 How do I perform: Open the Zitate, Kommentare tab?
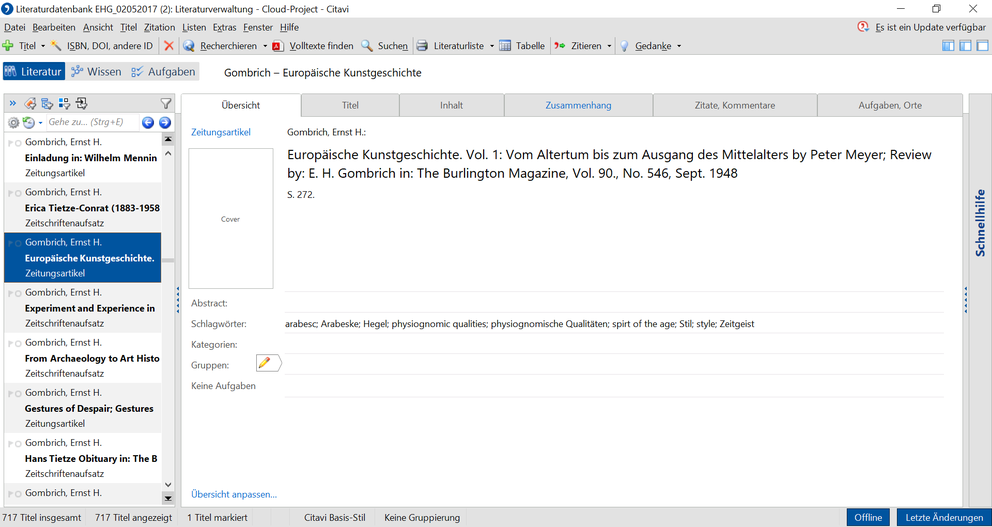click(x=734, y=105)
